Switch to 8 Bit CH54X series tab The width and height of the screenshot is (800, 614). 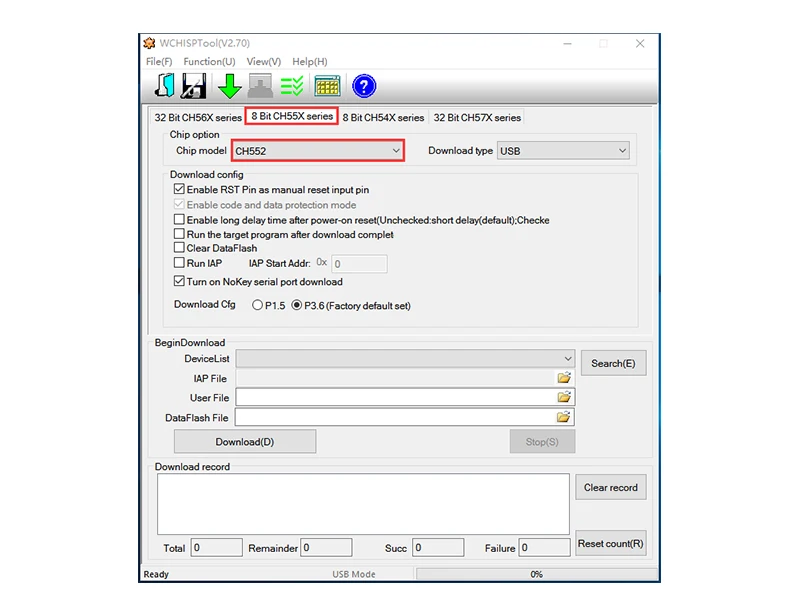[x=383, y=117]
